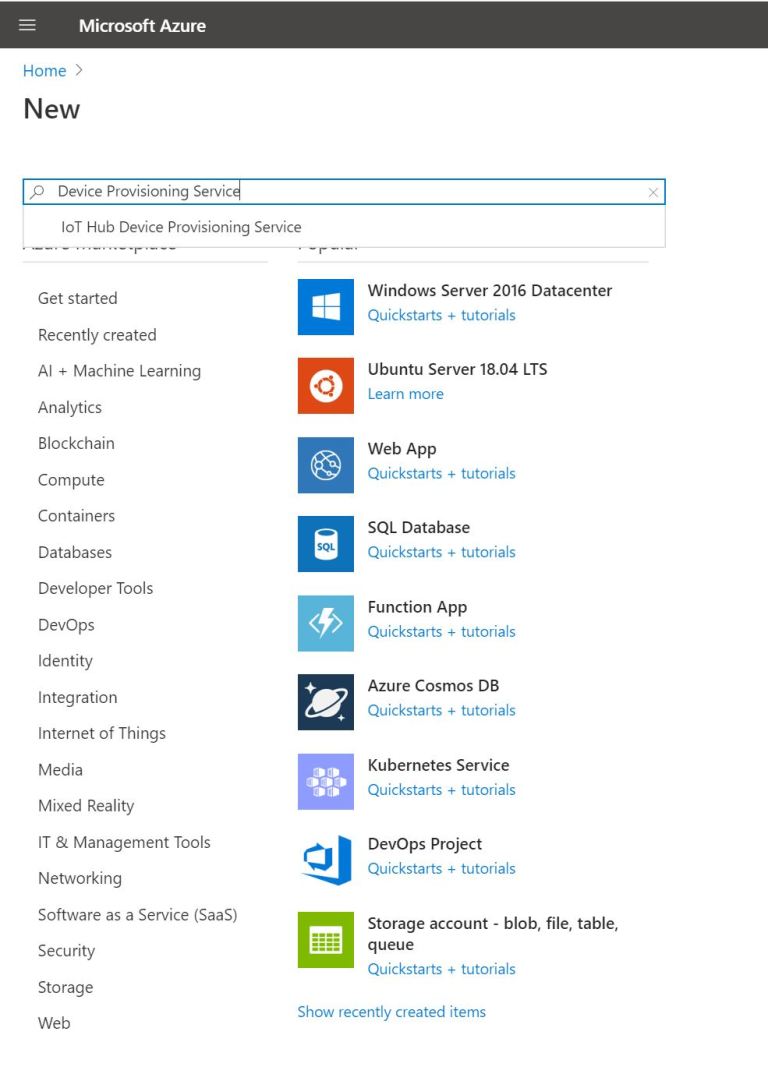Navigate back using the Home breadcrumb
This screenshot has height=1081, width=768.
pos(44,70)
